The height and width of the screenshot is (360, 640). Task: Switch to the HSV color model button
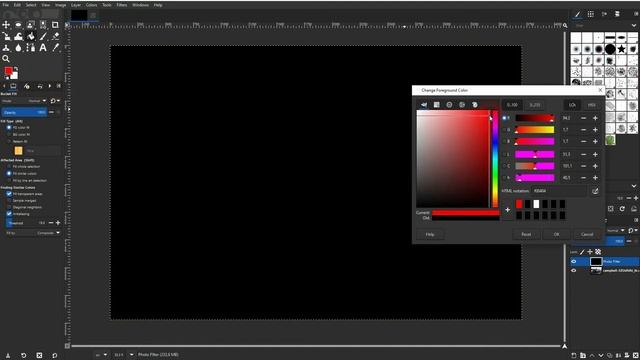click(591, 105)
